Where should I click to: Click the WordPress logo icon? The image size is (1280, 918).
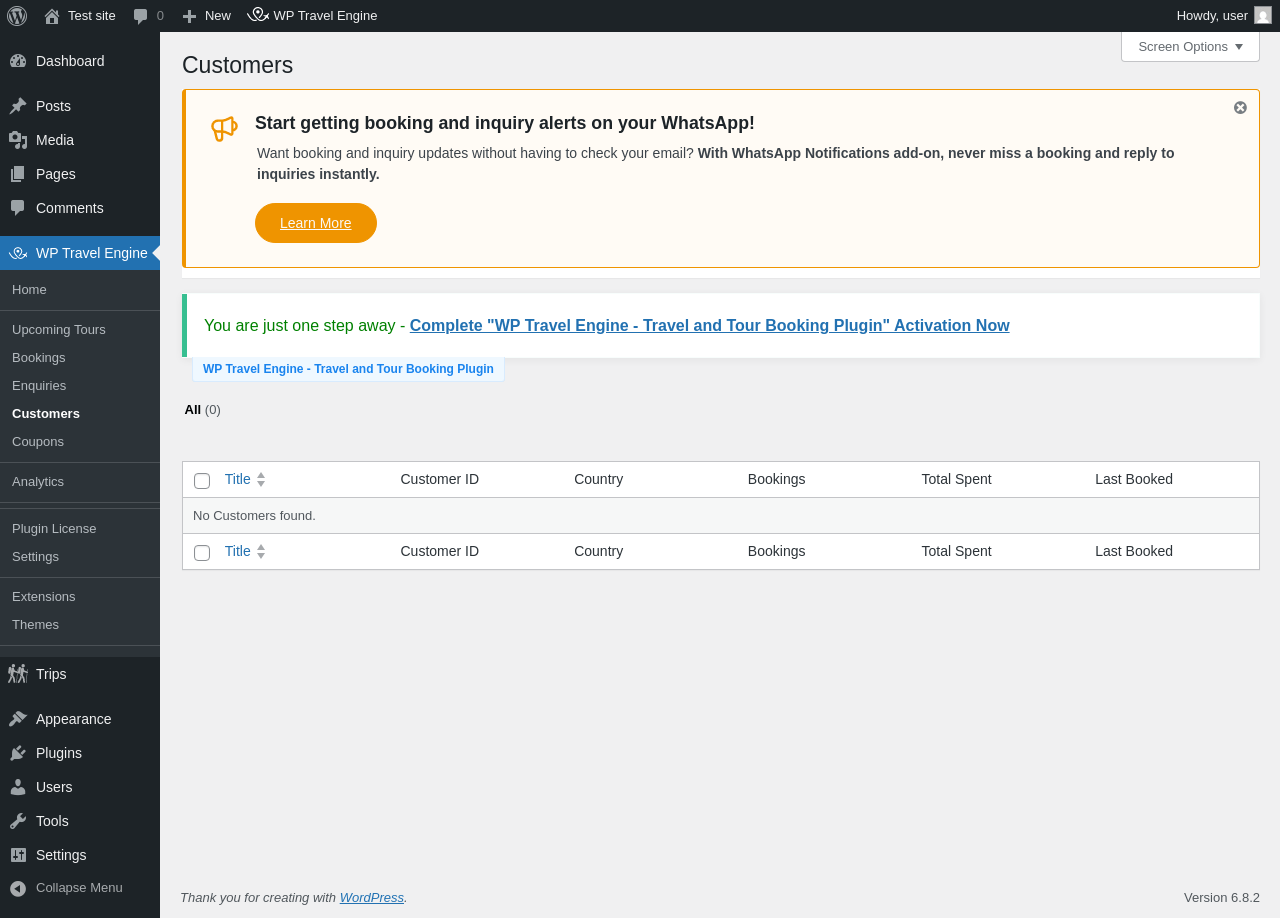click(x=17, y=16)
